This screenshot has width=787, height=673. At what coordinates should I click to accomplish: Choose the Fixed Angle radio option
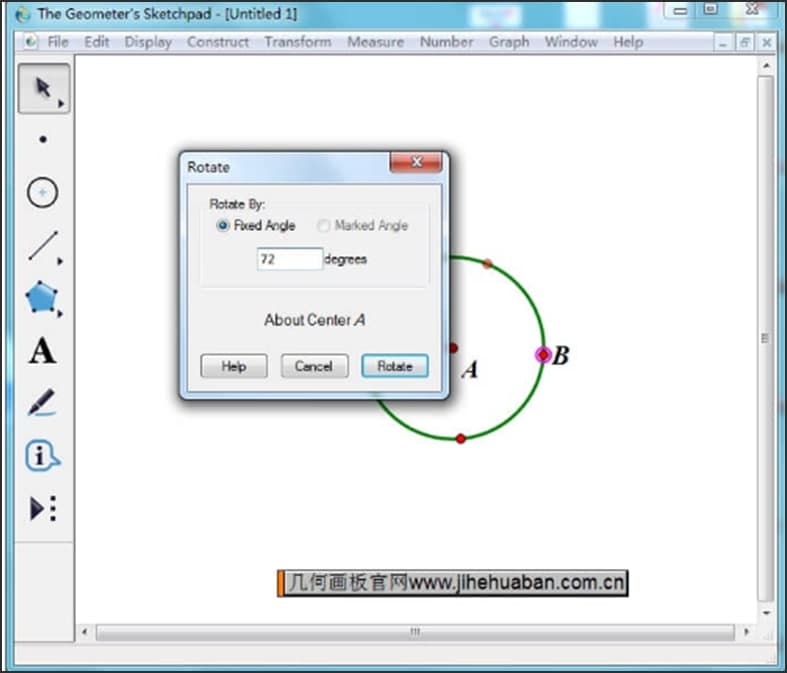pyautogui.click(x=223, y=226)
